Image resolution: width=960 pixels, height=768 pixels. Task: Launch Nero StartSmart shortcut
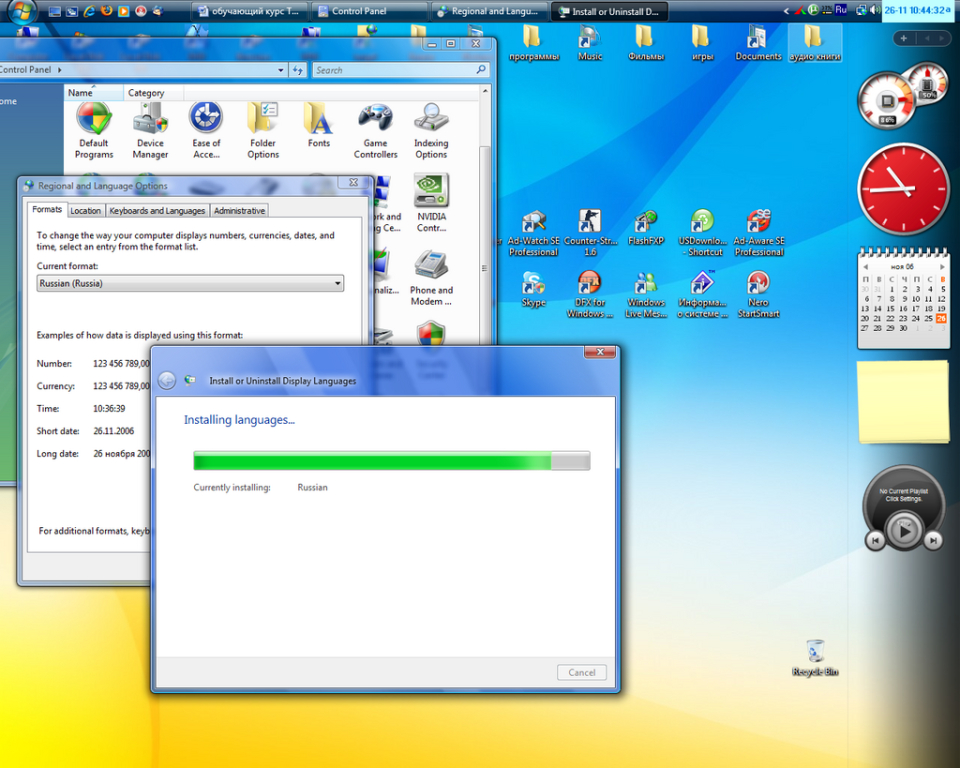[x=759, y=294]
